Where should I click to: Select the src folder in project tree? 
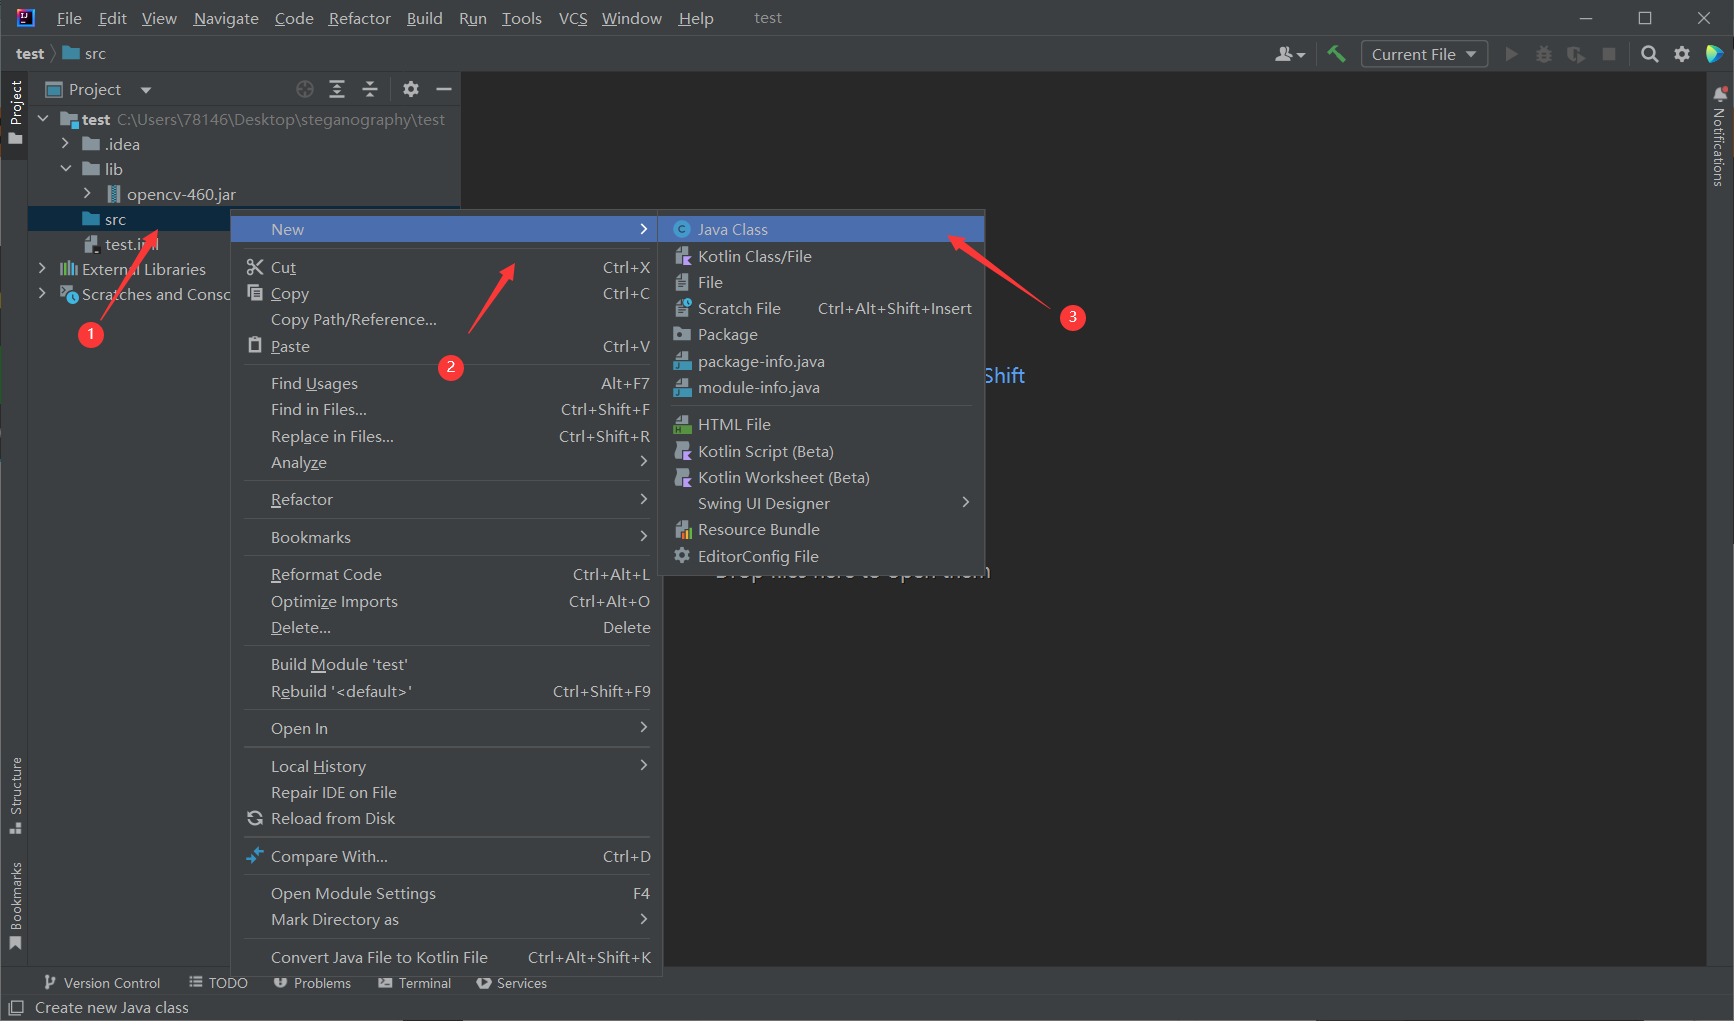point(115,219)
